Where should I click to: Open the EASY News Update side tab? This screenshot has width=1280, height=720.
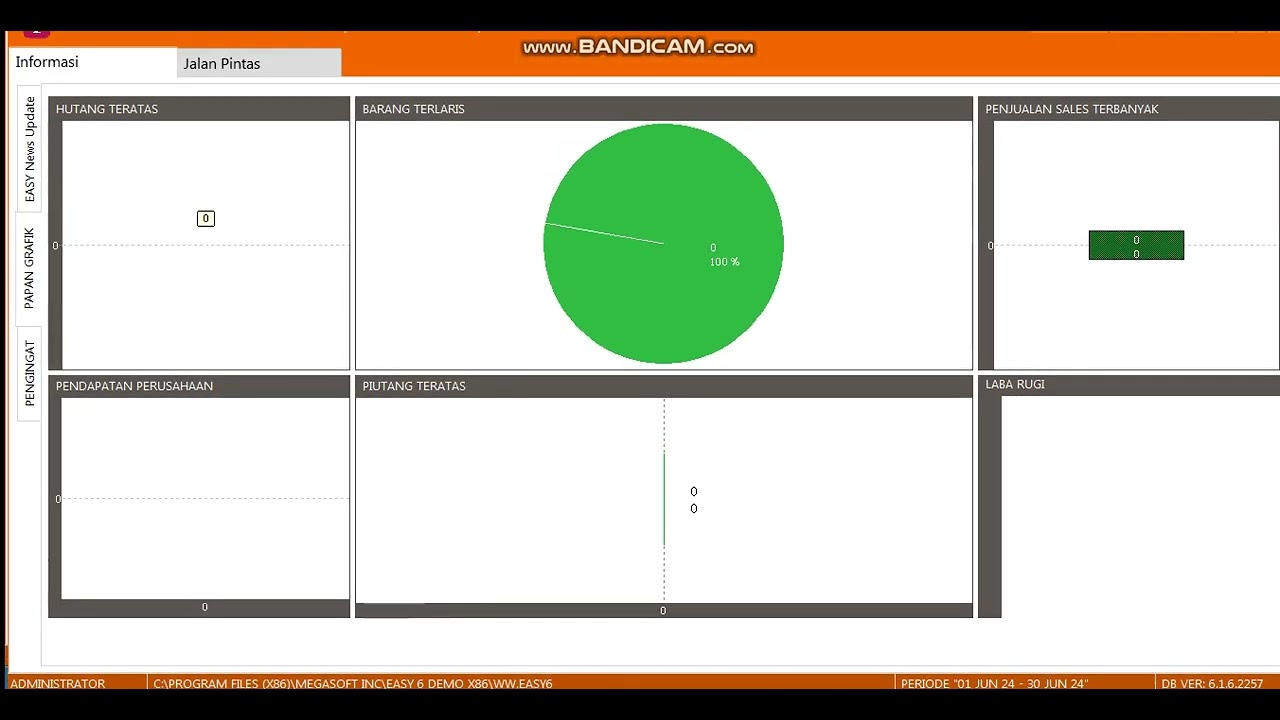point(30,149)
